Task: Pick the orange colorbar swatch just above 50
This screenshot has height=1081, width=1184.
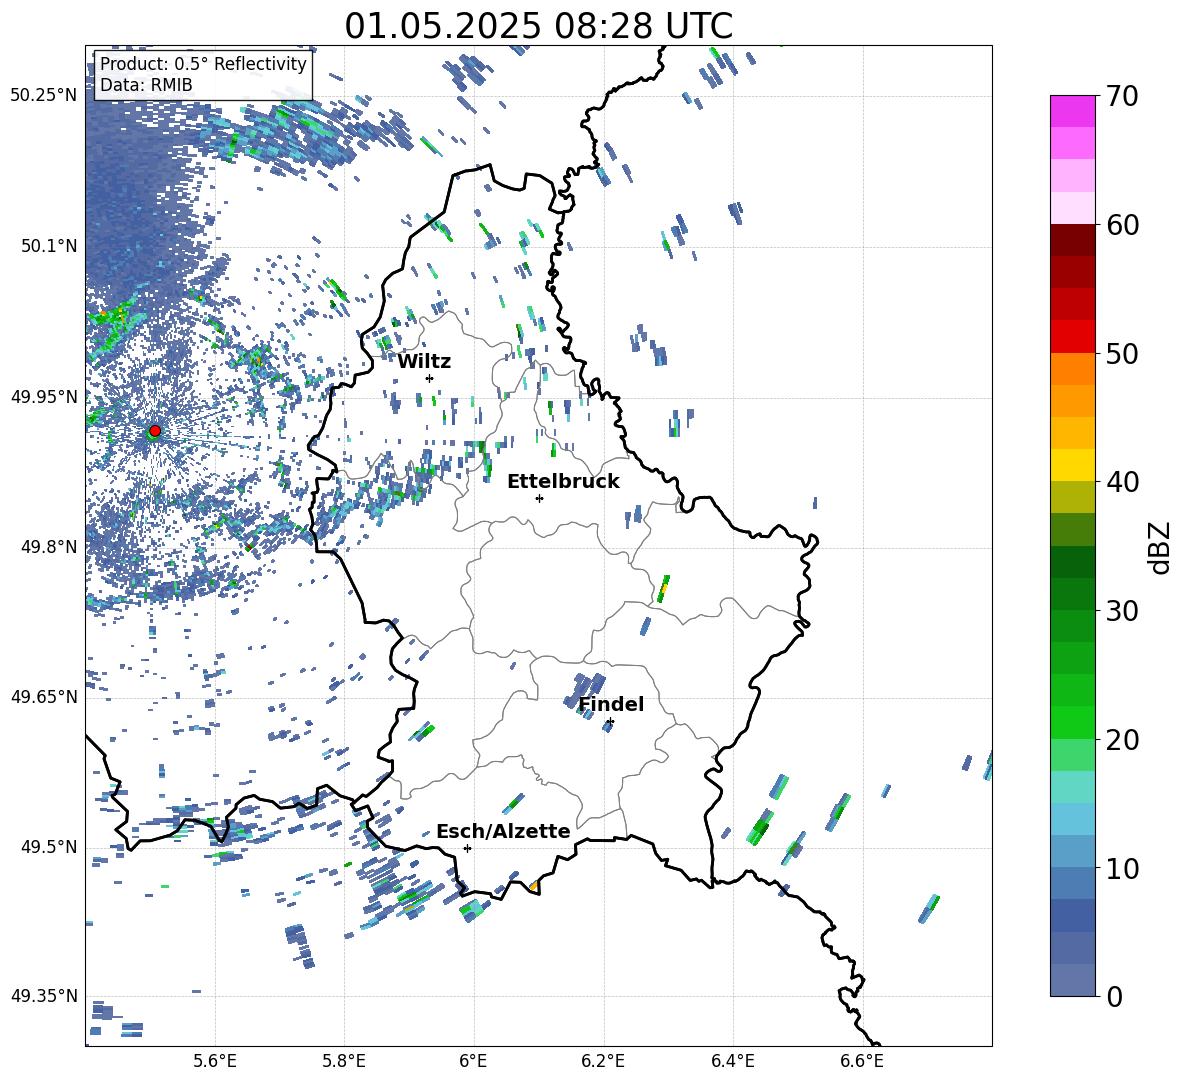Action: pos(1072,369)
